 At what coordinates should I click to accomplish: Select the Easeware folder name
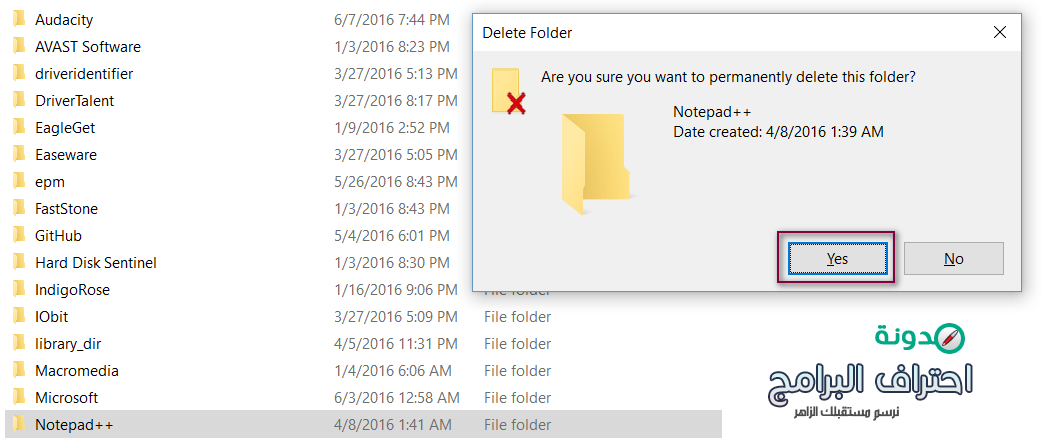click(66, 154)
